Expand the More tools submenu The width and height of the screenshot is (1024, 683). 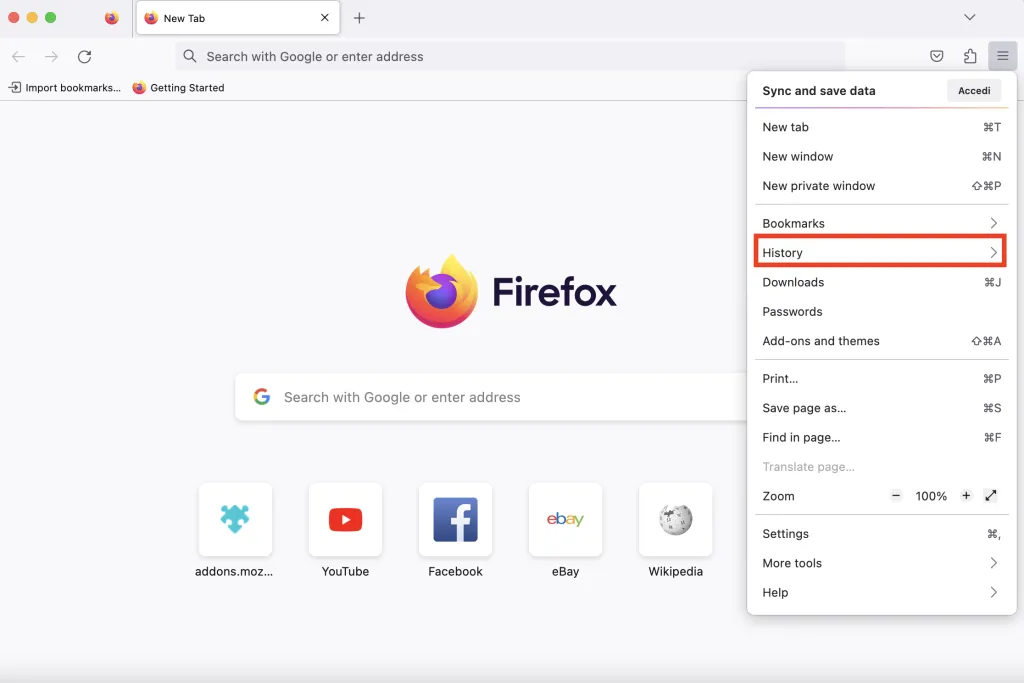click(x=880, y=562)
